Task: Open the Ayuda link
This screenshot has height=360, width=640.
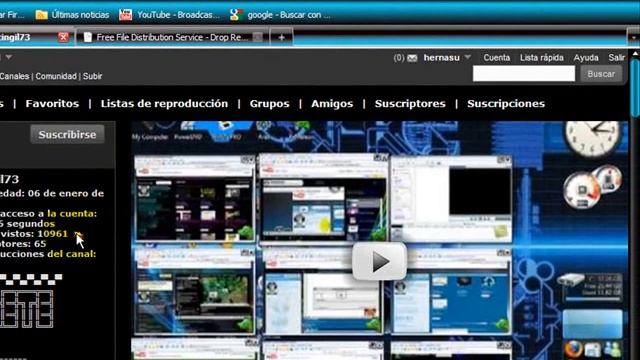Action: point(586,58)
